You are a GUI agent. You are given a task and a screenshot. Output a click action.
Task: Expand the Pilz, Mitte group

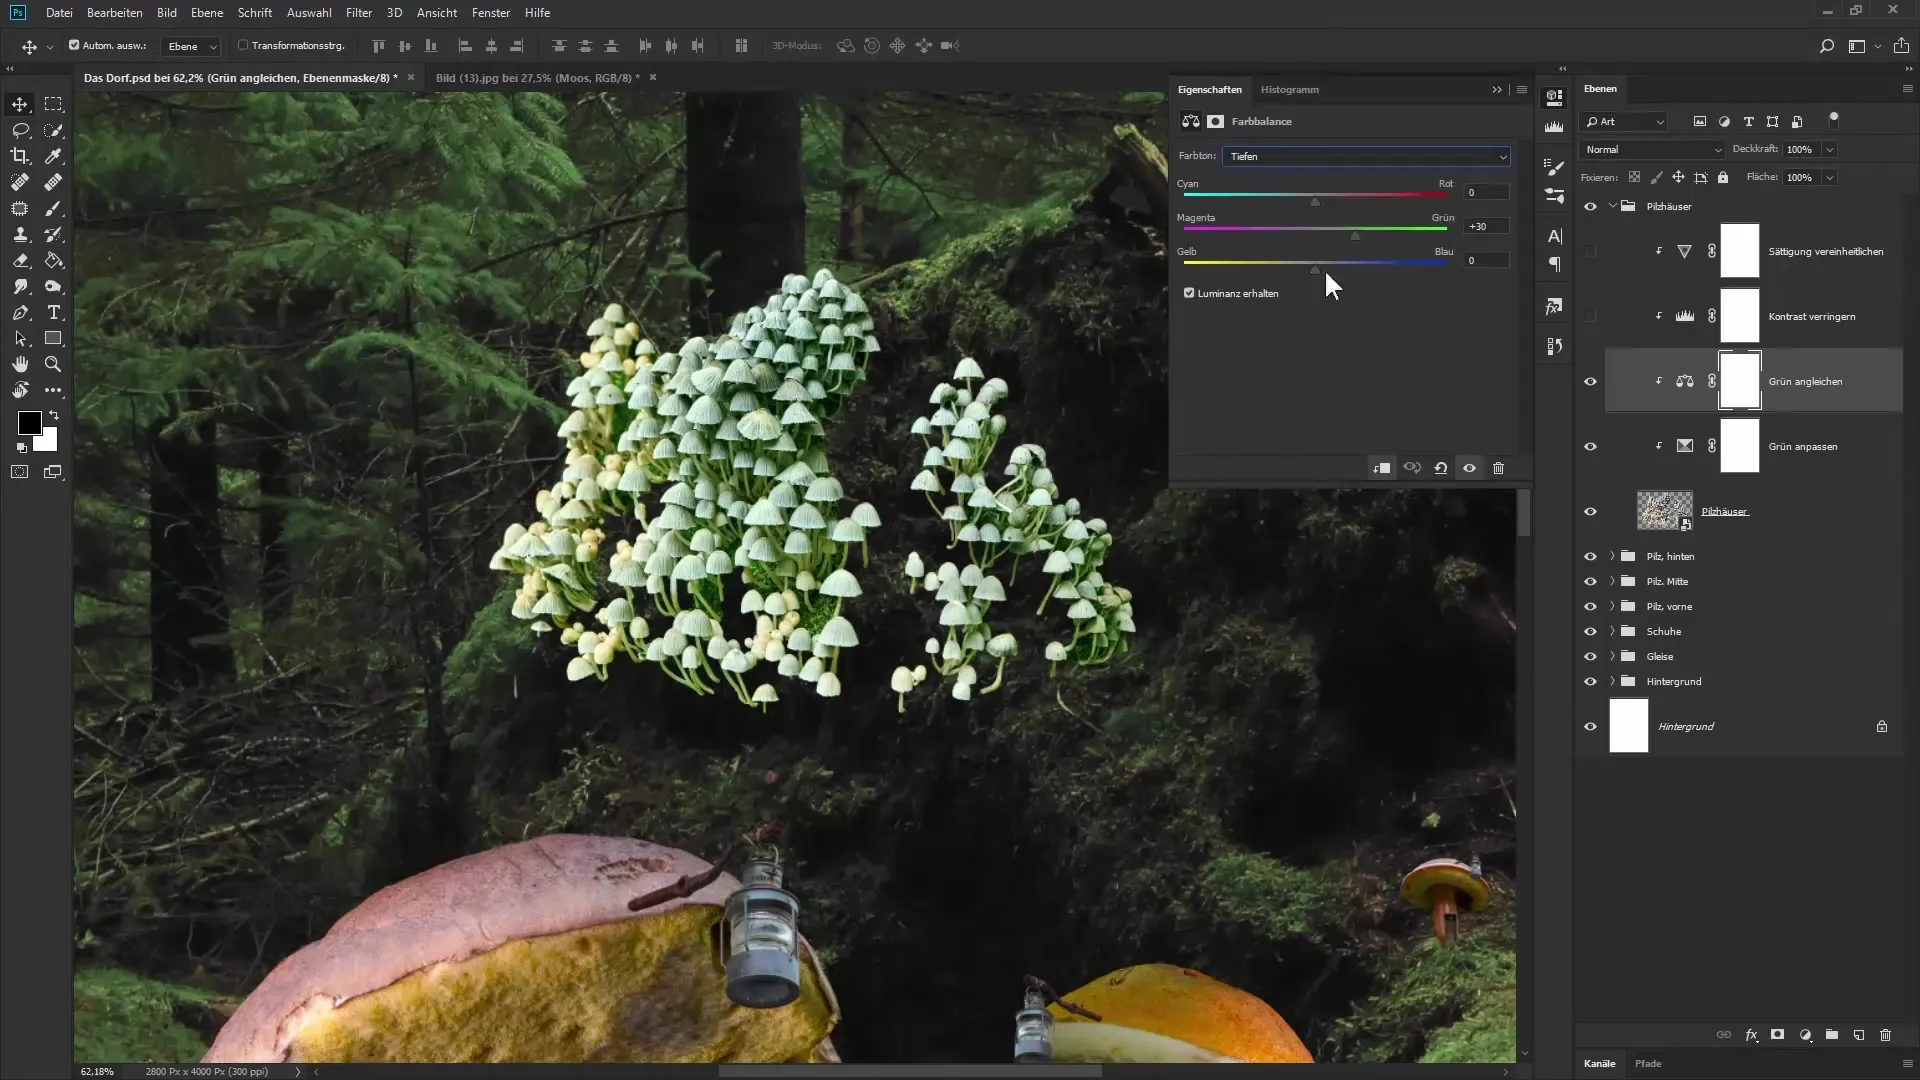point(1612,582)
